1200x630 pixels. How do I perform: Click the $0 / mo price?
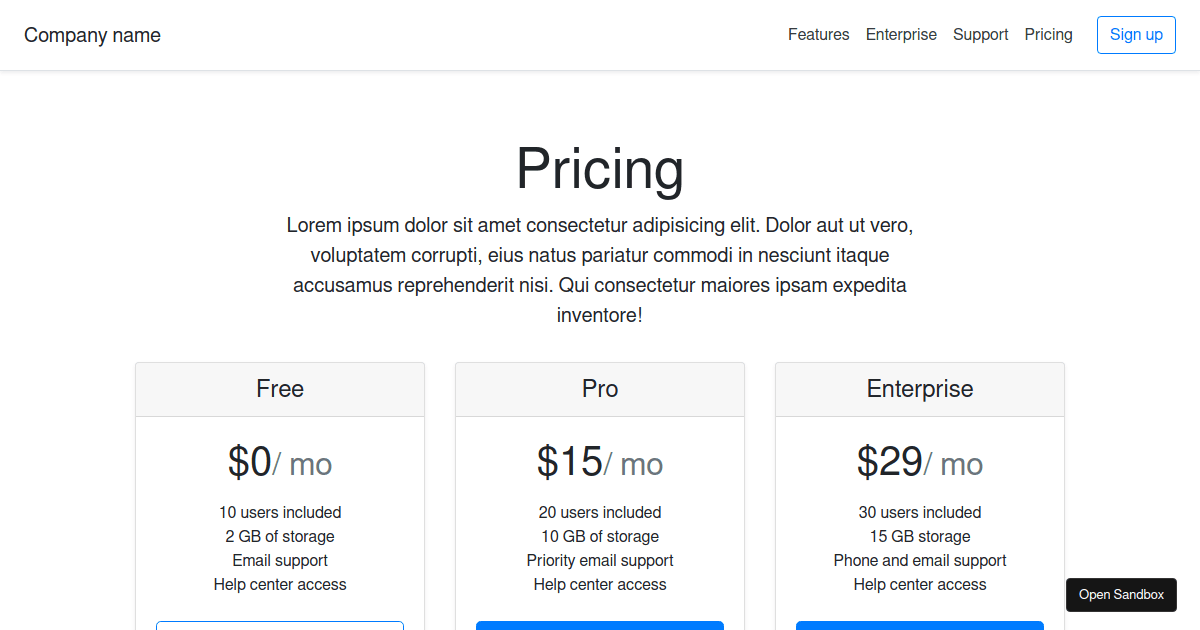pyautogui.click(x=280, y=463)
